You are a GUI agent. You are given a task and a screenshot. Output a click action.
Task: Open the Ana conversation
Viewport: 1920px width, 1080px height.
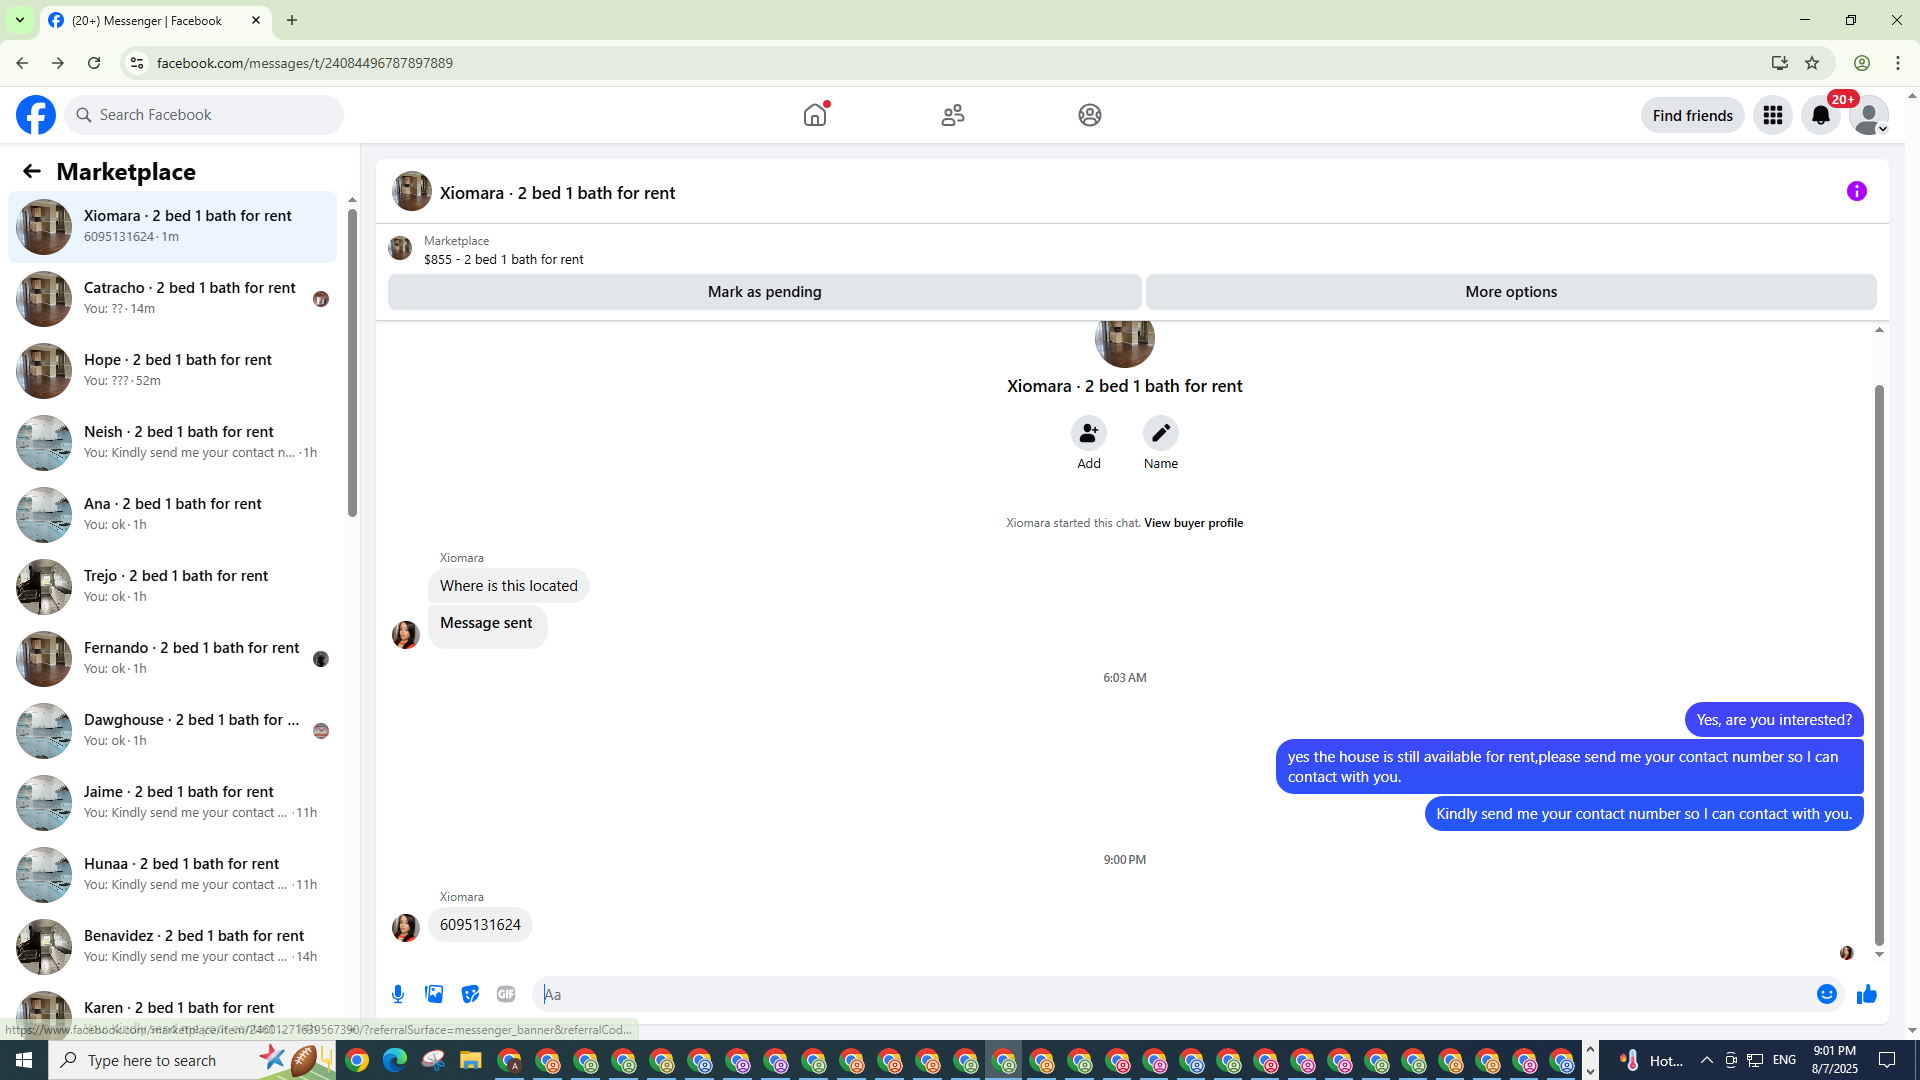coord(172,515)
